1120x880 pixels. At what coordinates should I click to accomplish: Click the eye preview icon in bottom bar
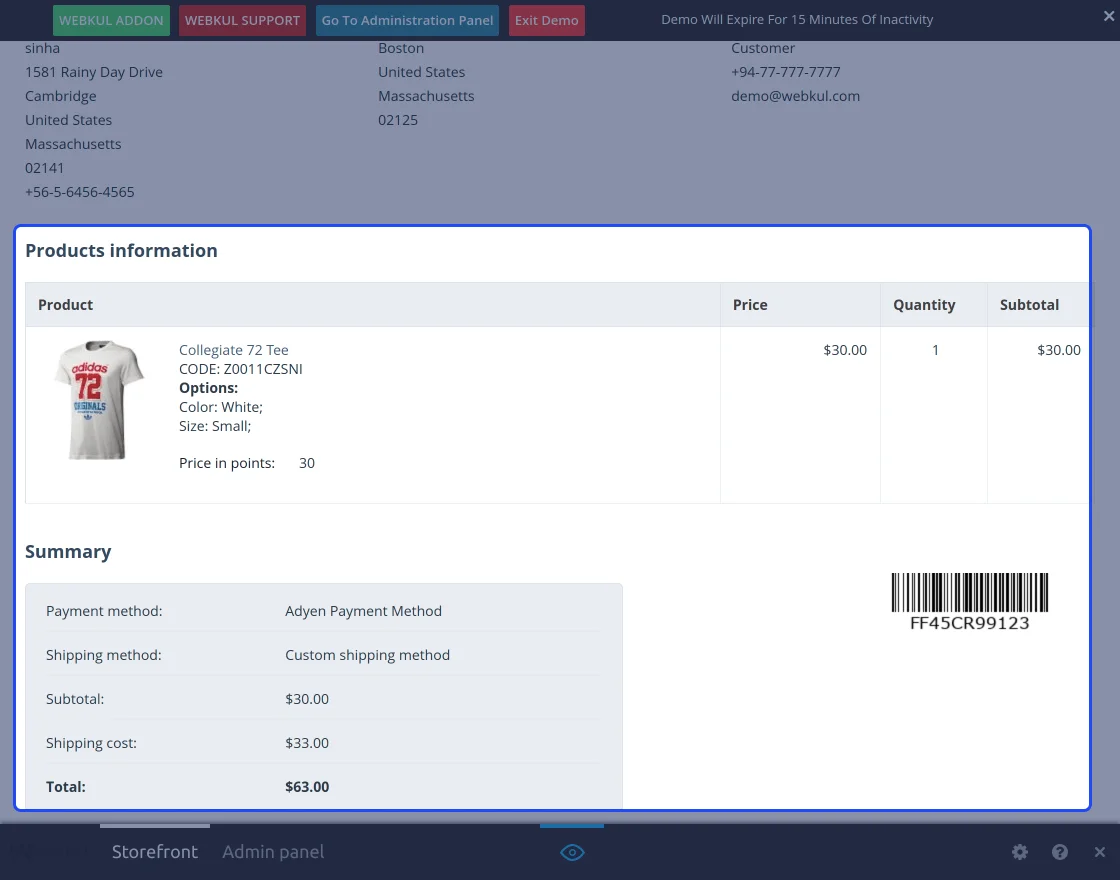pyautogui.click(x=572, y=852)
